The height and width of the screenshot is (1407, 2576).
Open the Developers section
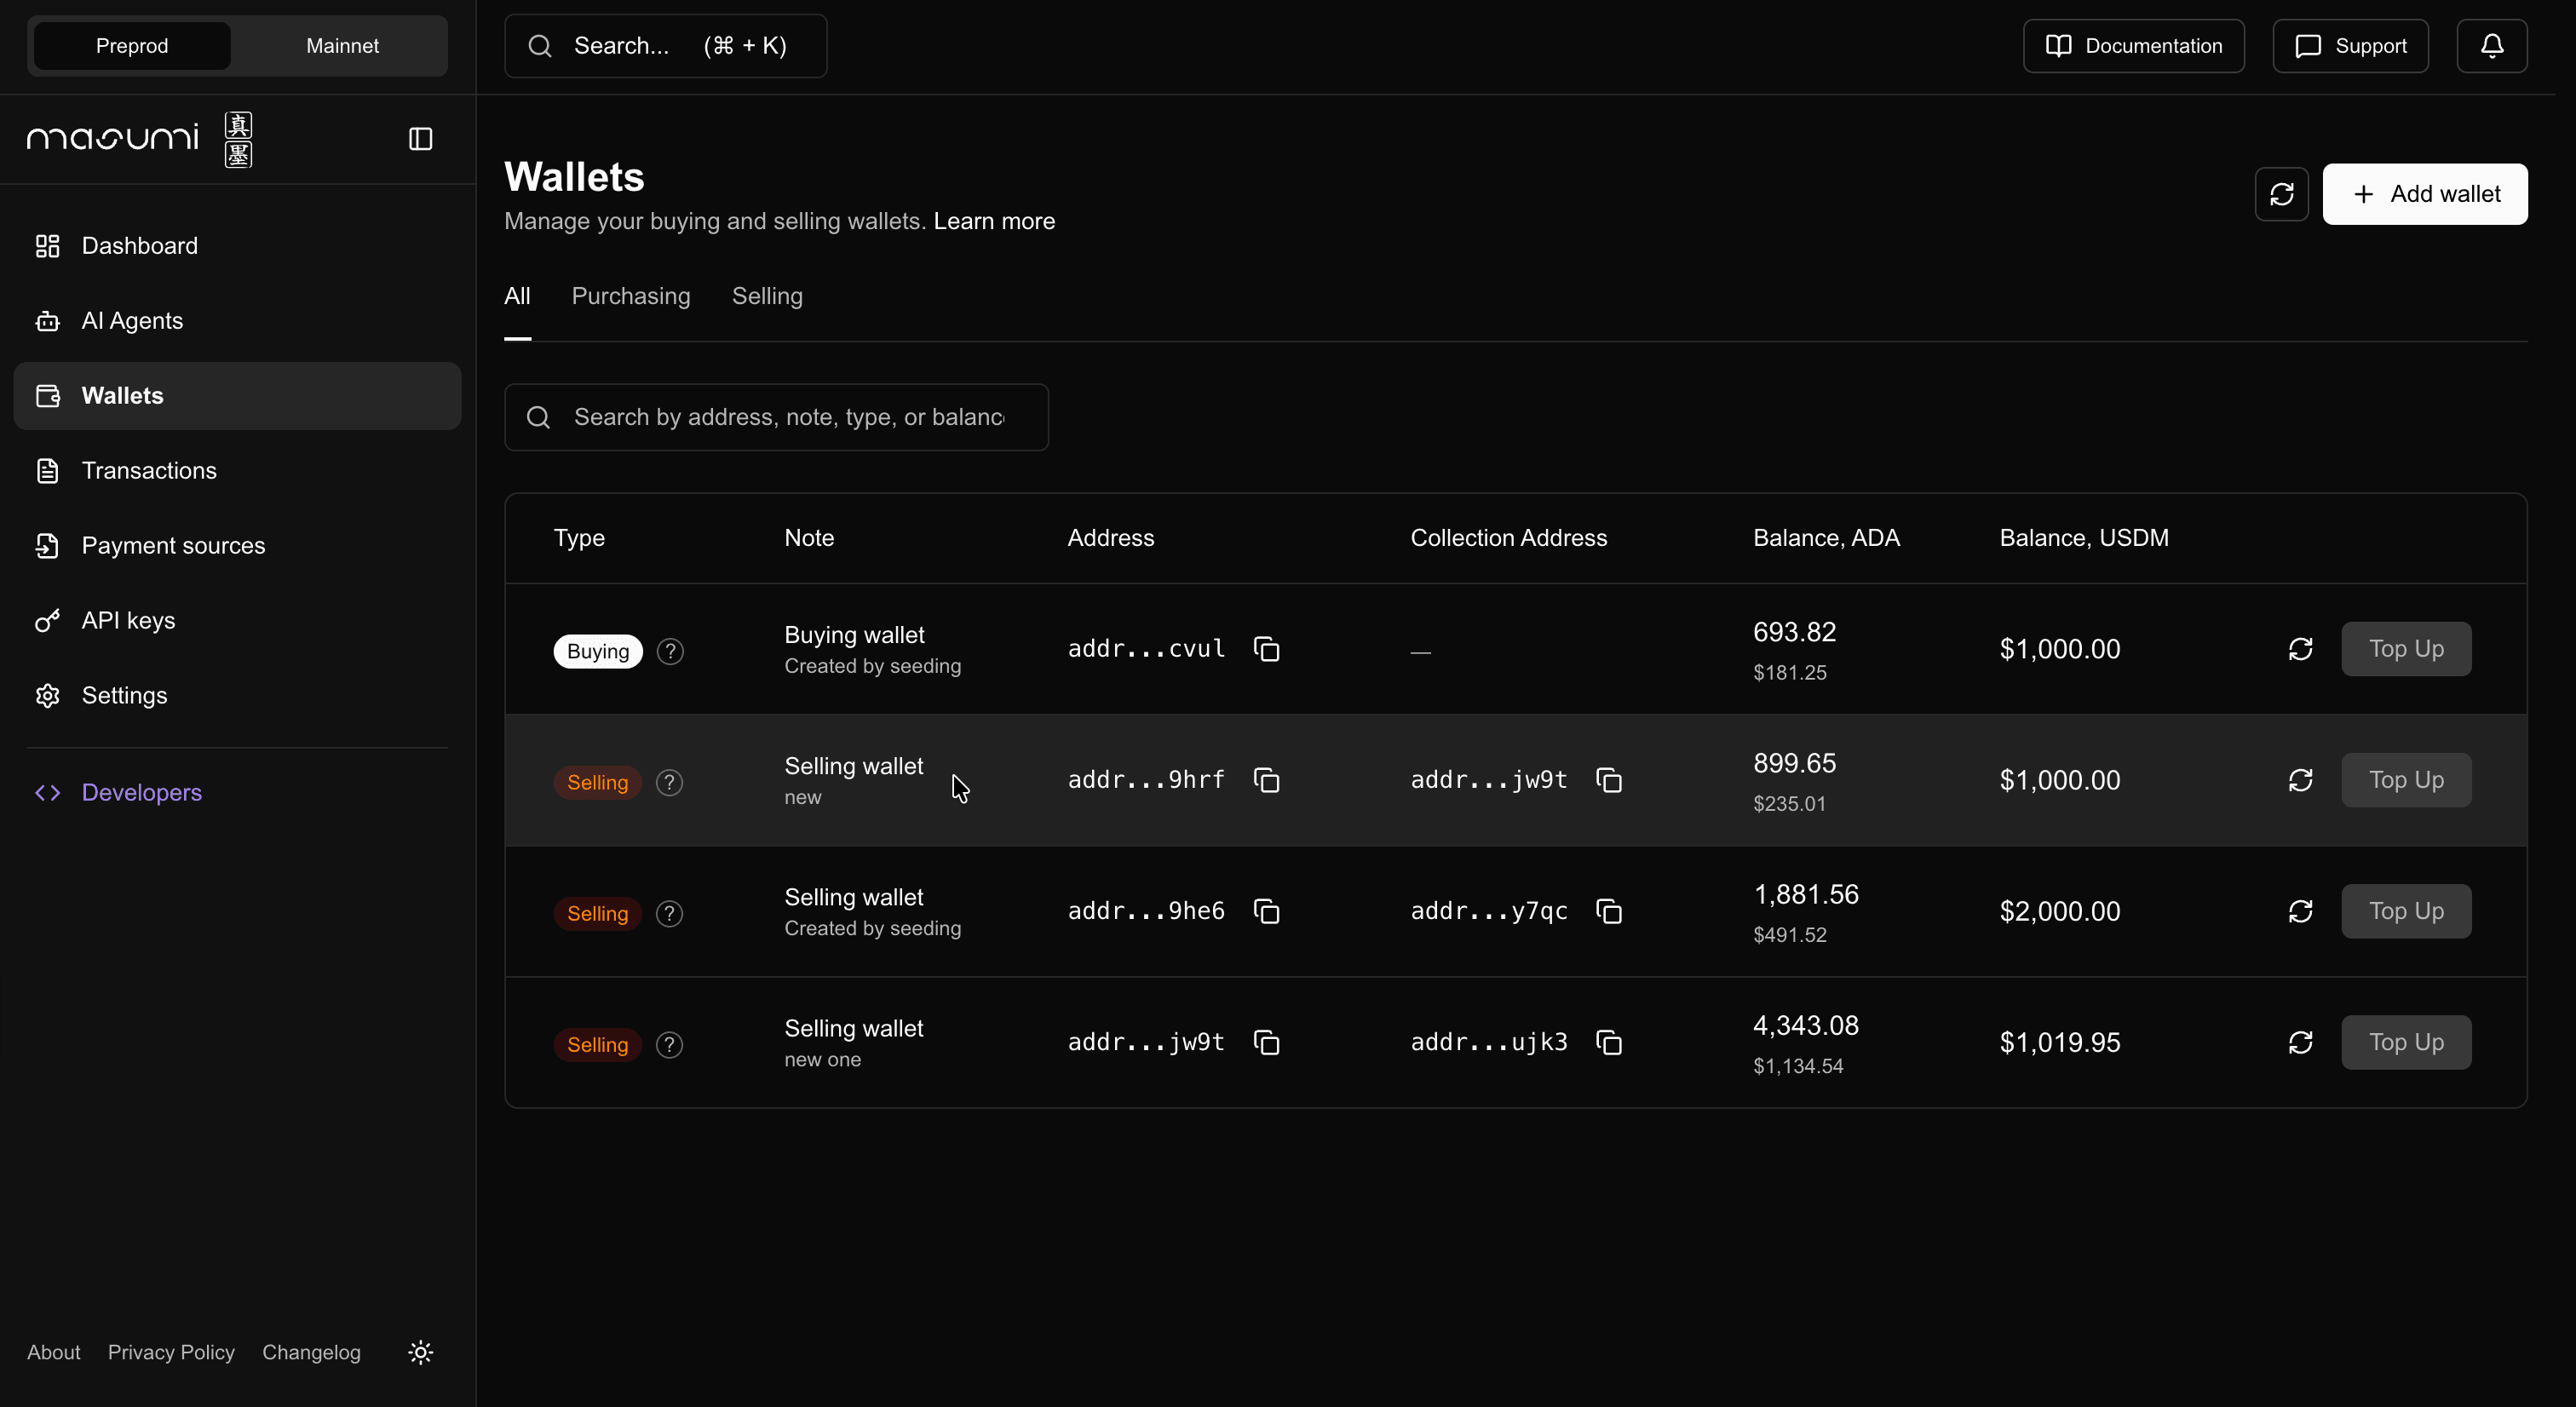click(140, 792)
